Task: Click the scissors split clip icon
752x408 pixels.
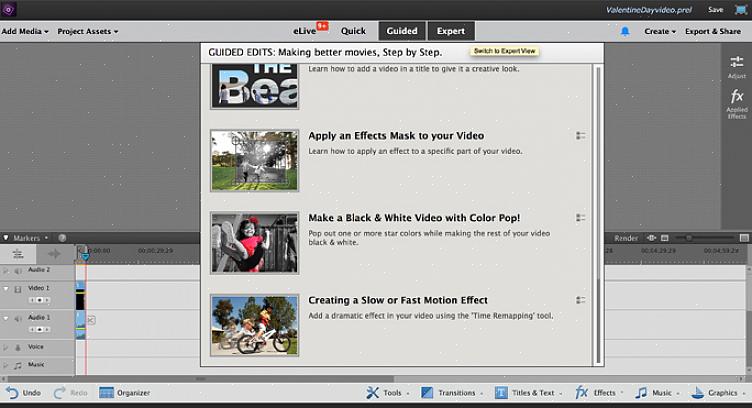Action: tap(92, 320)
